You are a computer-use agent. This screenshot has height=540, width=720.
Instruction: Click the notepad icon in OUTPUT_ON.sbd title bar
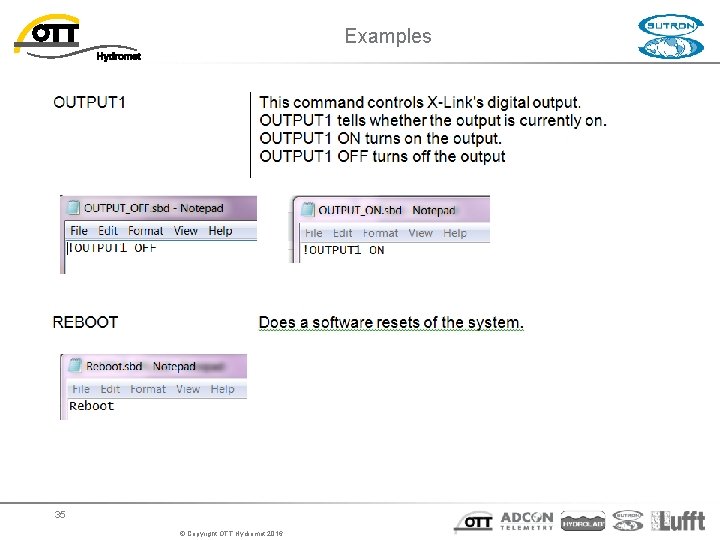coord(307,210)
